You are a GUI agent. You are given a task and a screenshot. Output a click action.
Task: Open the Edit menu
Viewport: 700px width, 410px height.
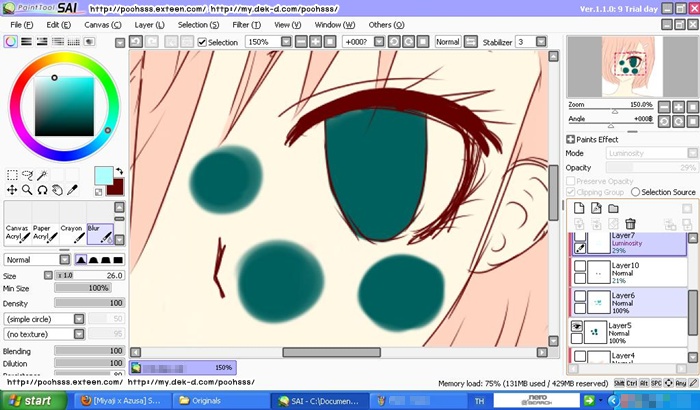point(58,25)
